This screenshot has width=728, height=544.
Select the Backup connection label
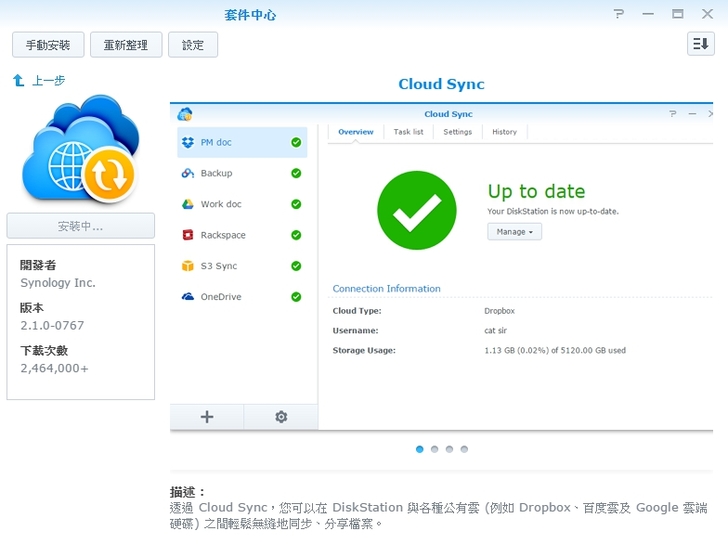(216, 173)
